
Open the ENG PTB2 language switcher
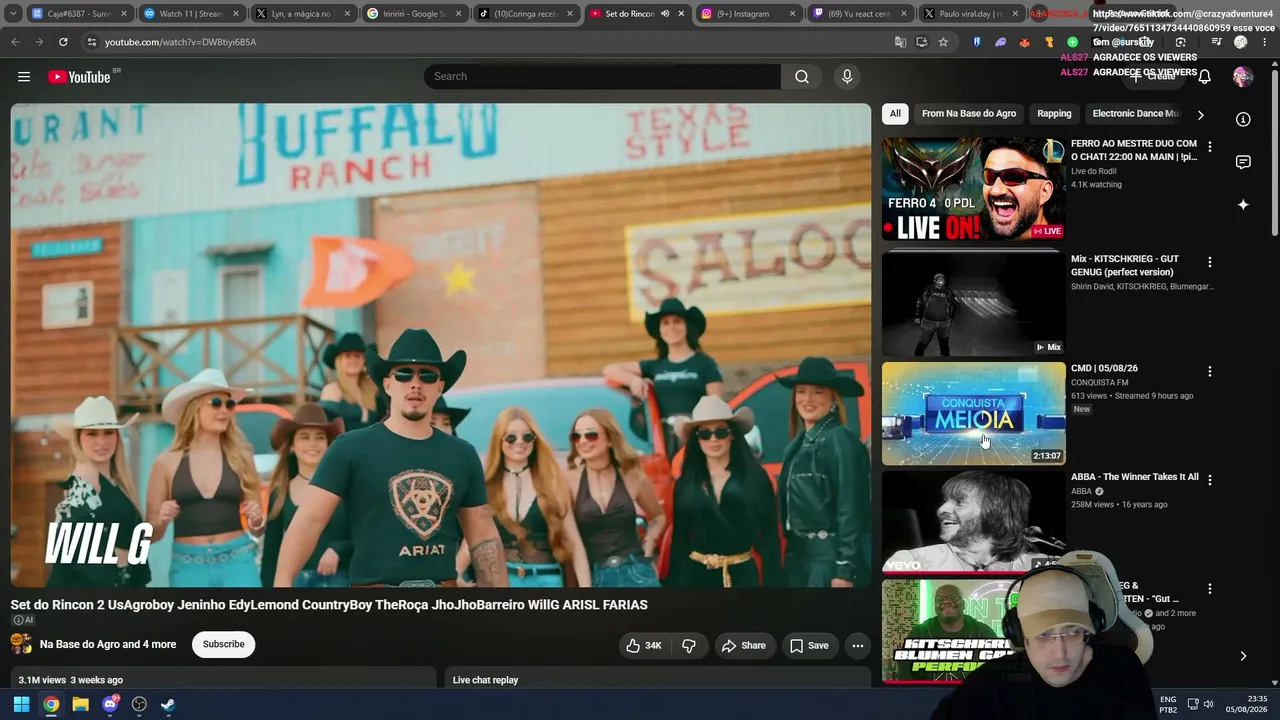[x=1168, y=704]
